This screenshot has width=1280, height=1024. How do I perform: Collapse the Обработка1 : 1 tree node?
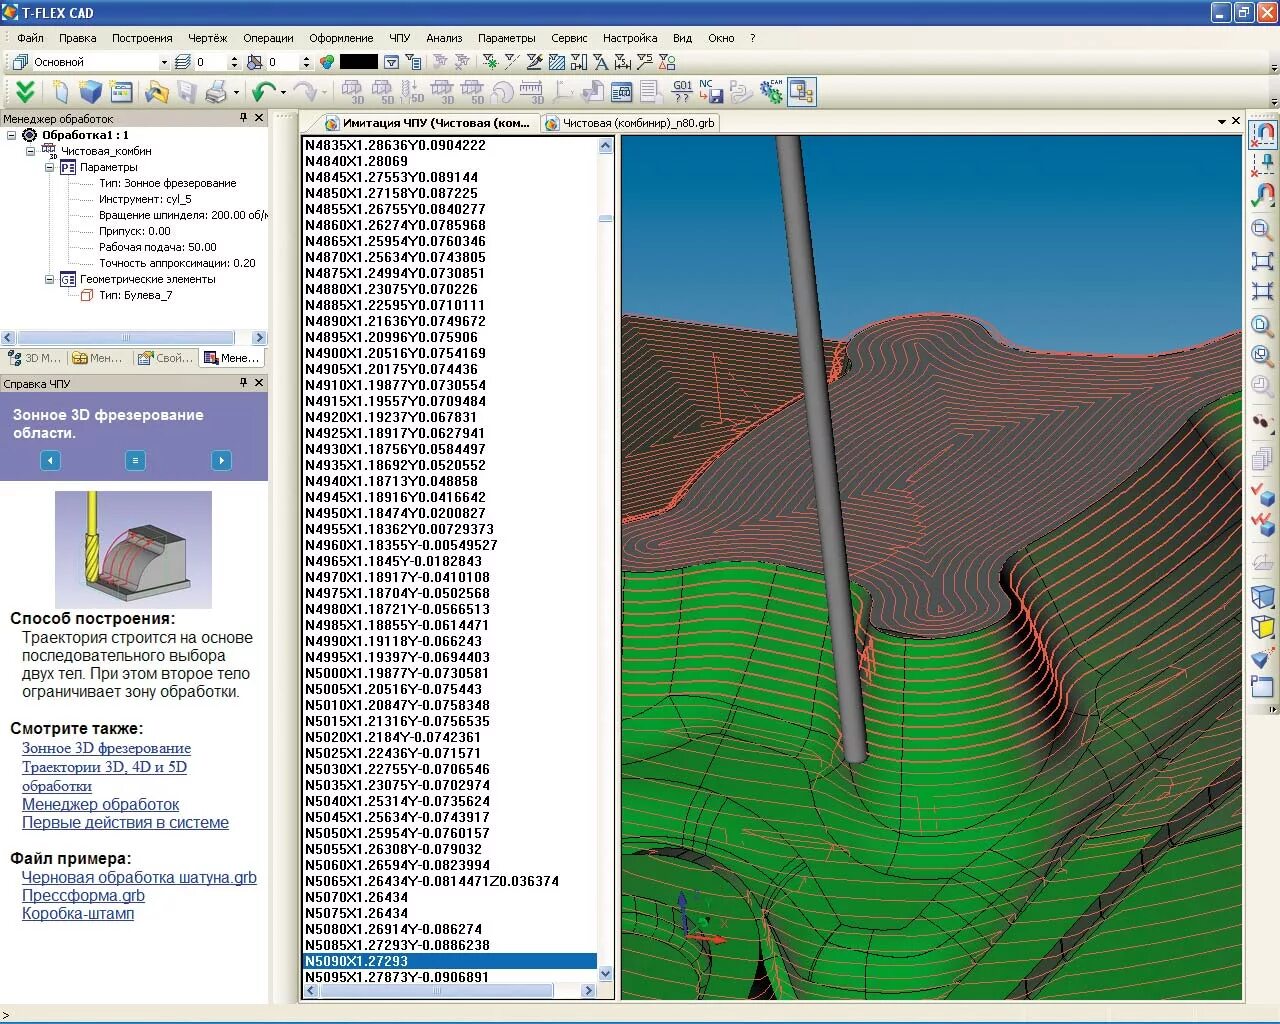pyautogui.click(x=12, y=135)
